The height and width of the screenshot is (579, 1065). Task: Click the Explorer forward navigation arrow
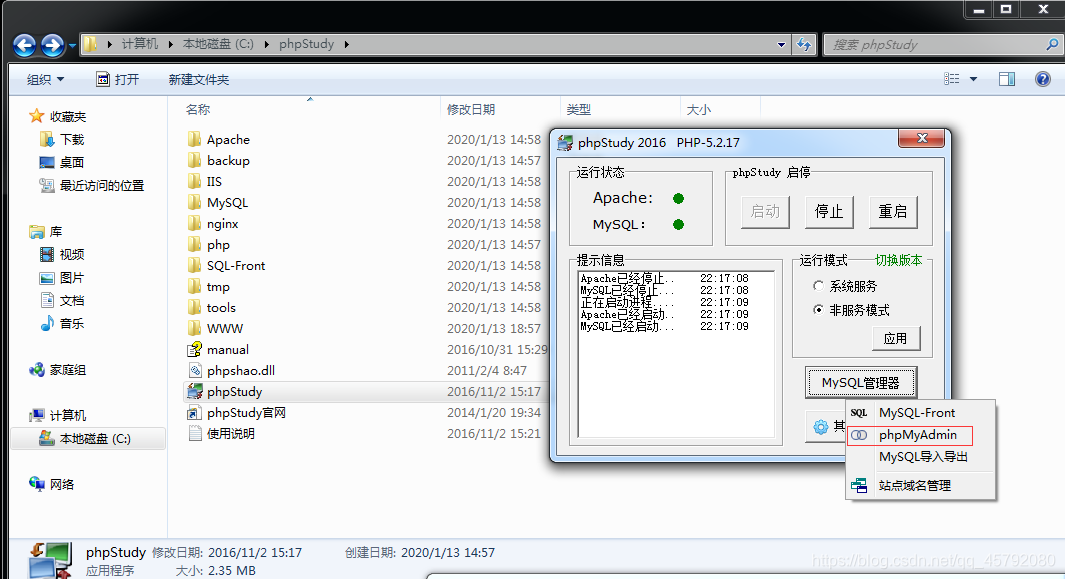pyautogui.click(x=53, y=45)
